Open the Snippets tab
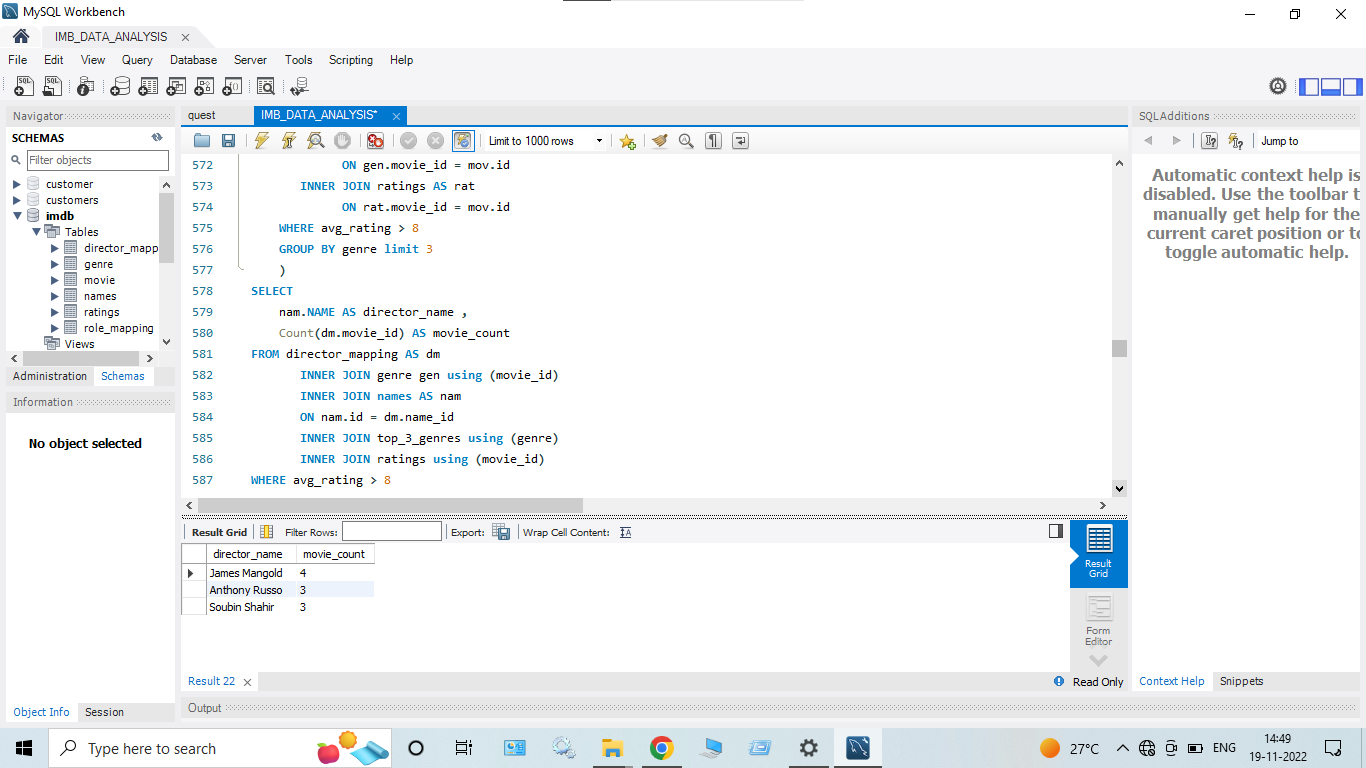This screenshot has height=768, width=1366. pos(1241,681)
